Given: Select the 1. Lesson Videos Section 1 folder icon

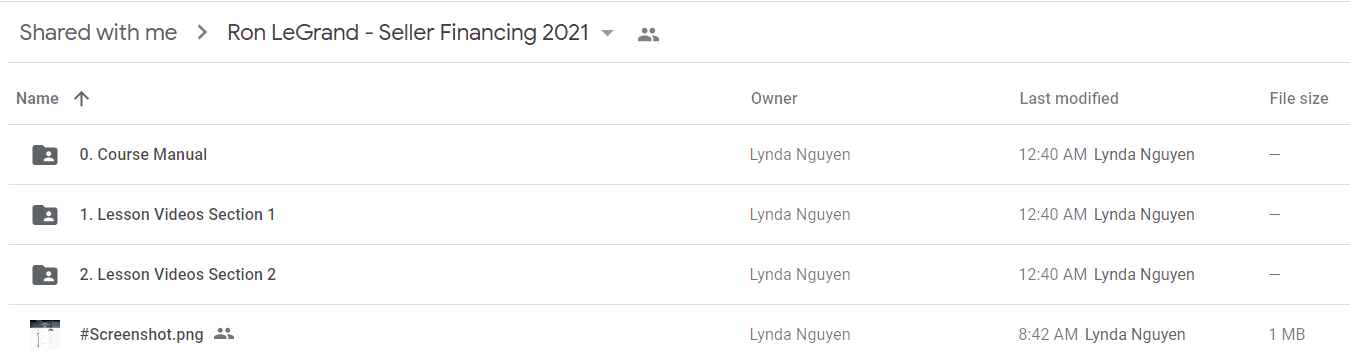Looking at the screenshot, I should pos(44,215).
